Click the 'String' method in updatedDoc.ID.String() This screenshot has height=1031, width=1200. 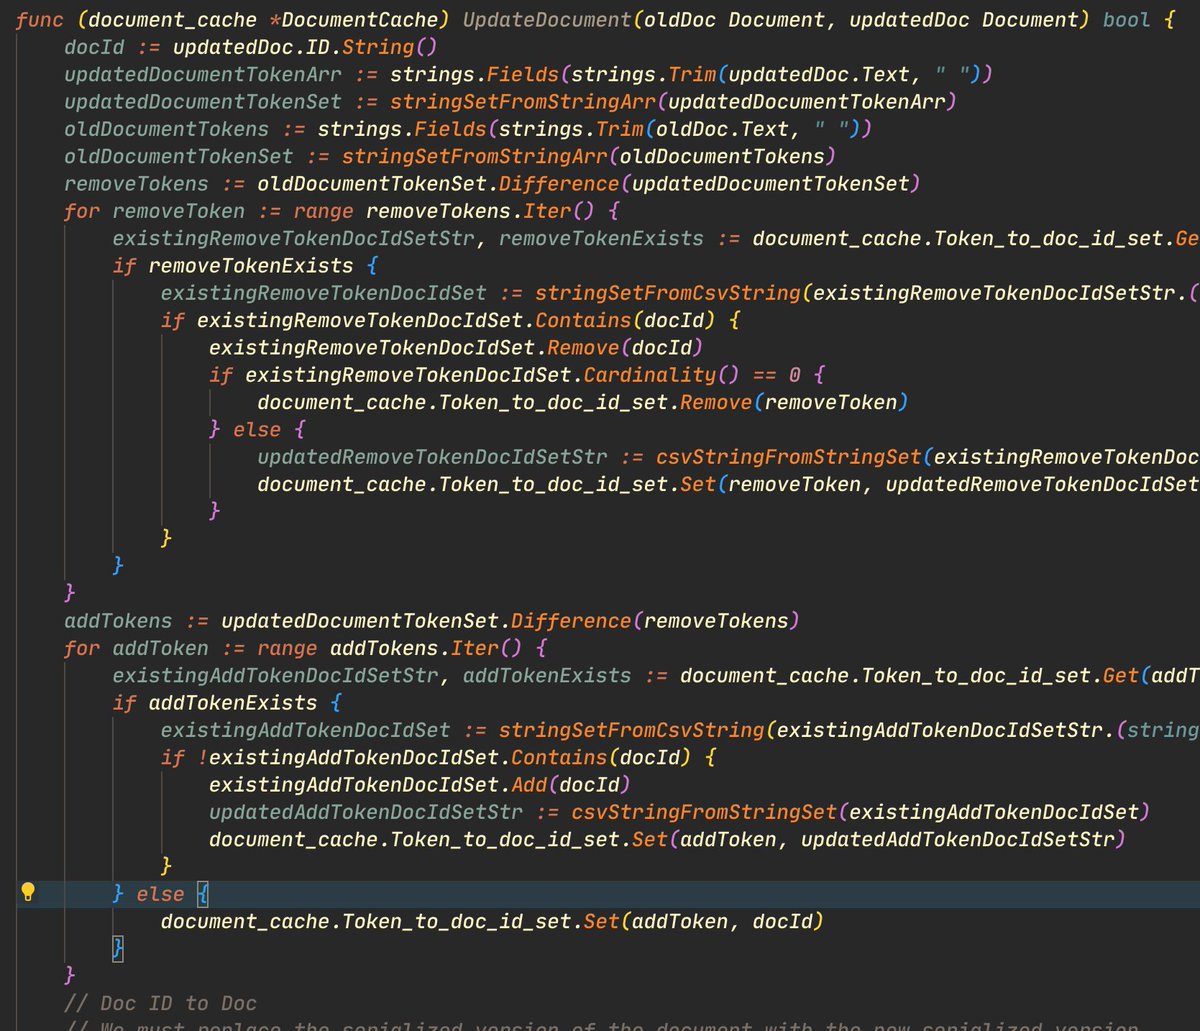point(377,47)
